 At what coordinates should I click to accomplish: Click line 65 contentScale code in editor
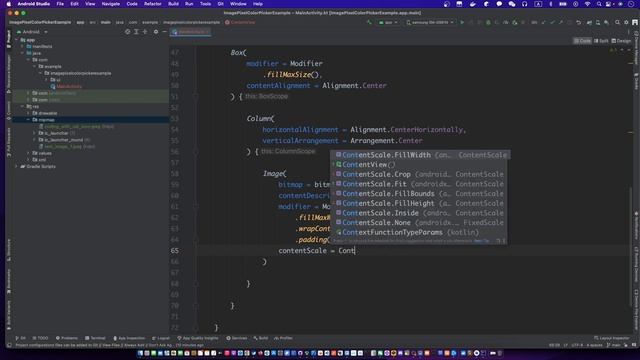pyautogui.click(x=316, y=251)
